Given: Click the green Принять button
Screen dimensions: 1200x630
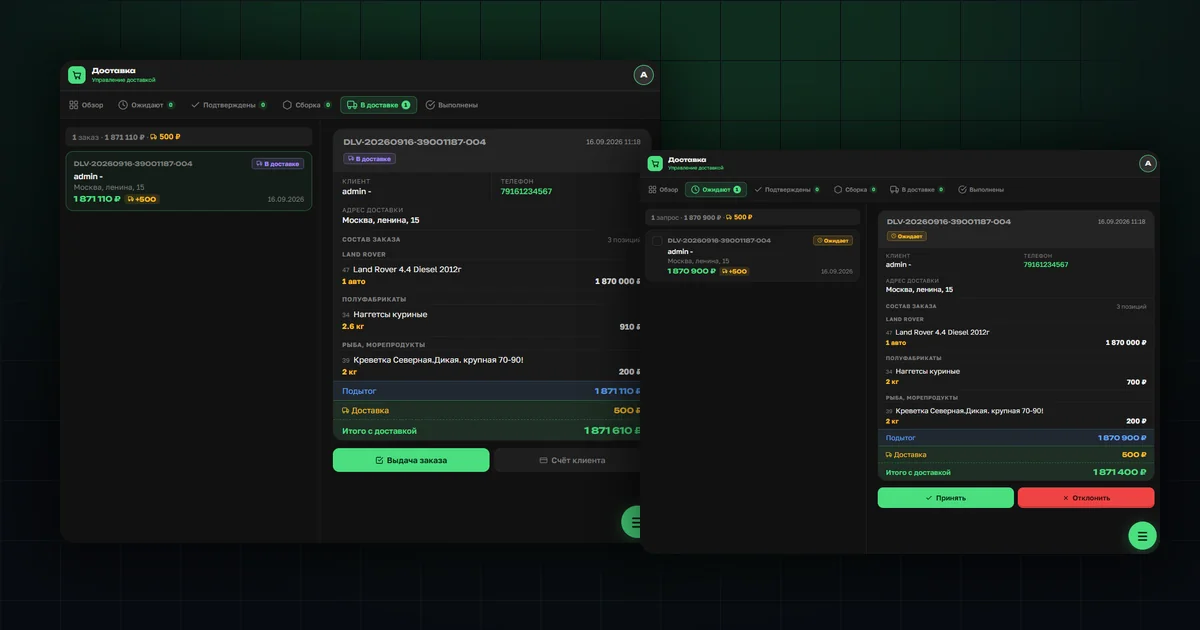Looking at the screenshot, I should tap(946, 497).
